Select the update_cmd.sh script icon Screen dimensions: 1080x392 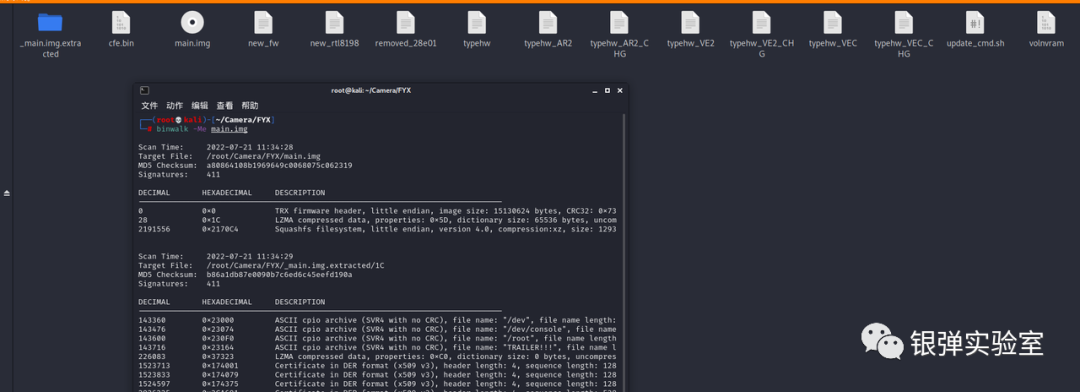pos(975,23)
